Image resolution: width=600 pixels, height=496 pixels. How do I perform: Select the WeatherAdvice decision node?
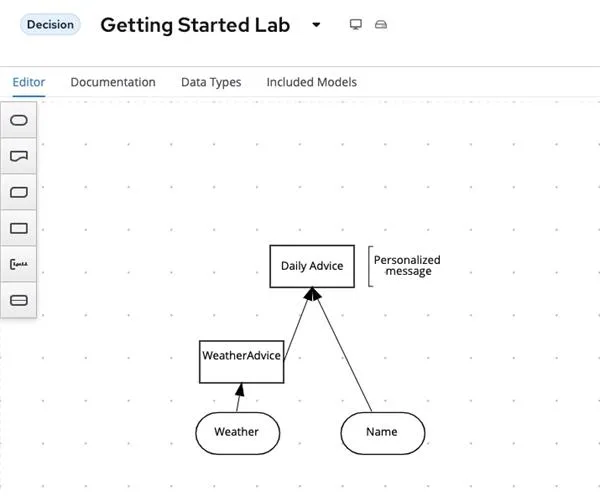tap(241, 355)
